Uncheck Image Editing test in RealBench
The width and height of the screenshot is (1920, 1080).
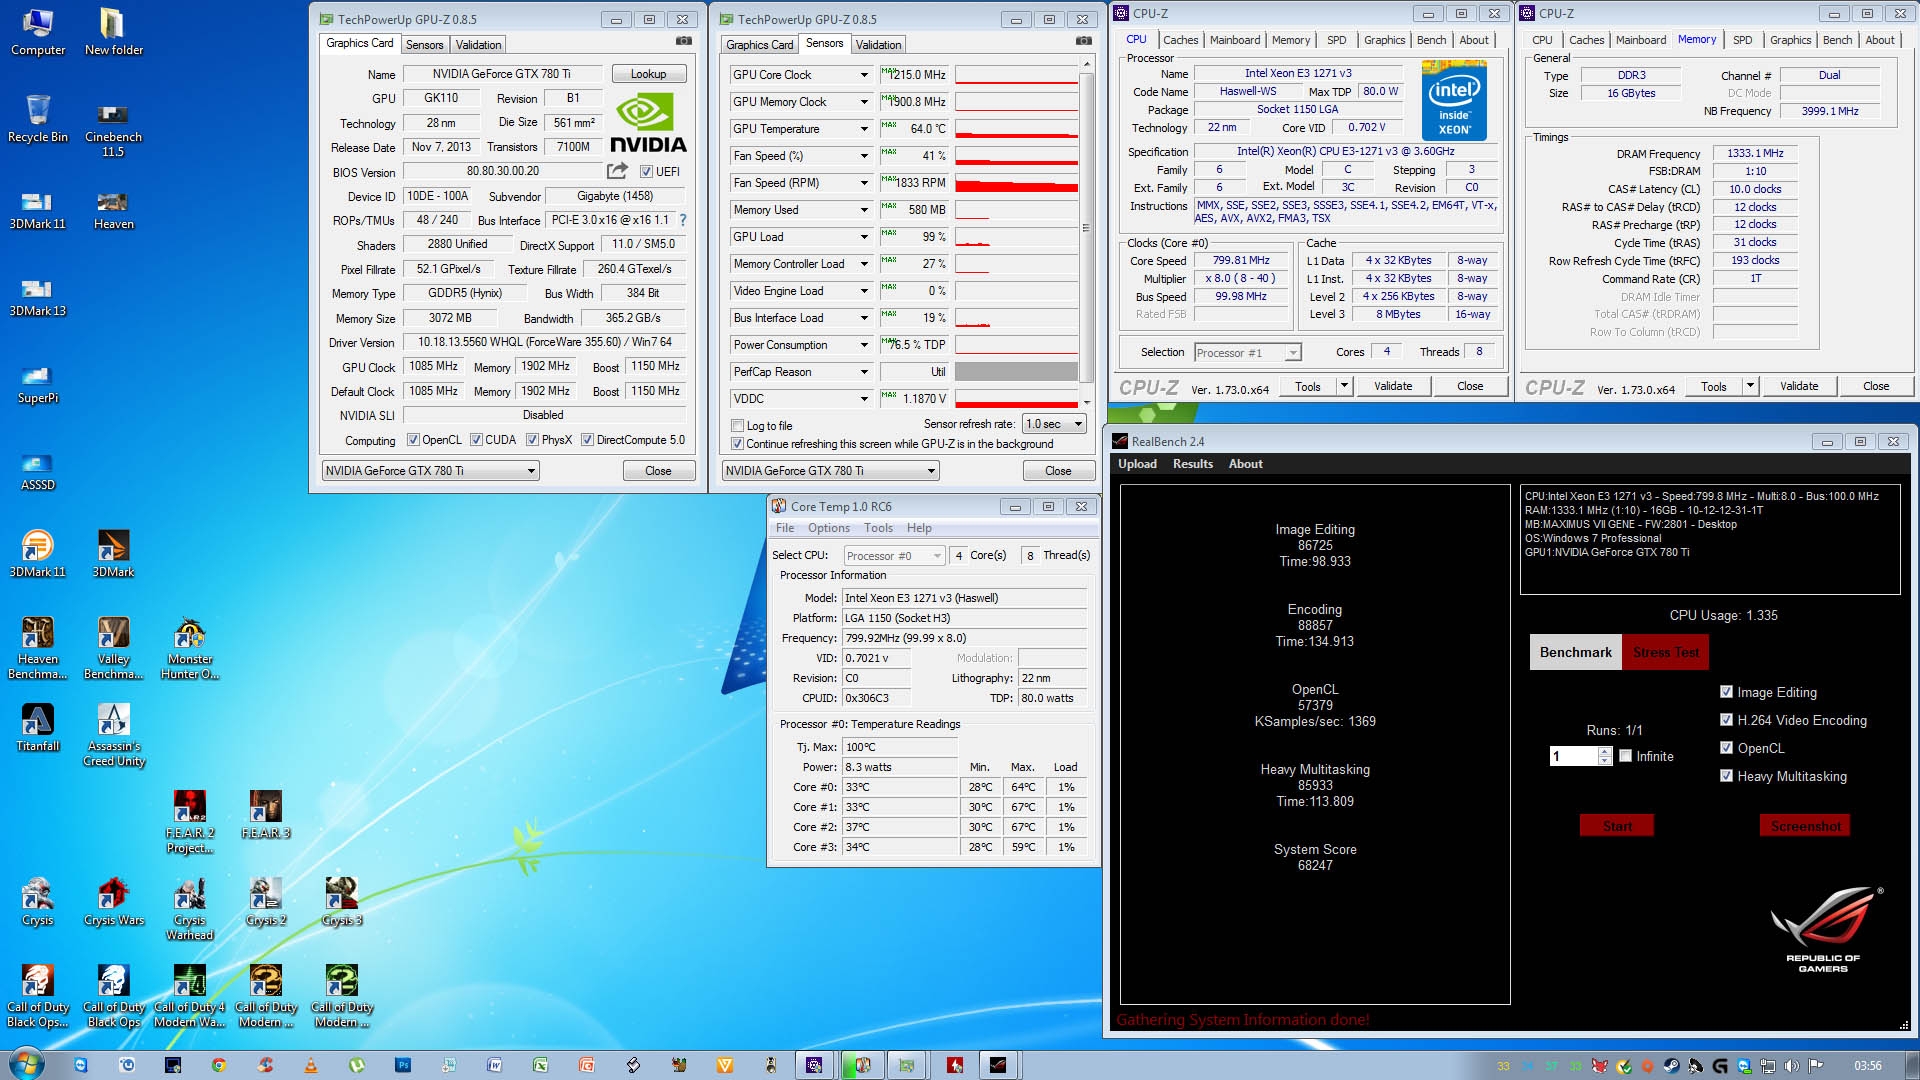(1726, 692)
